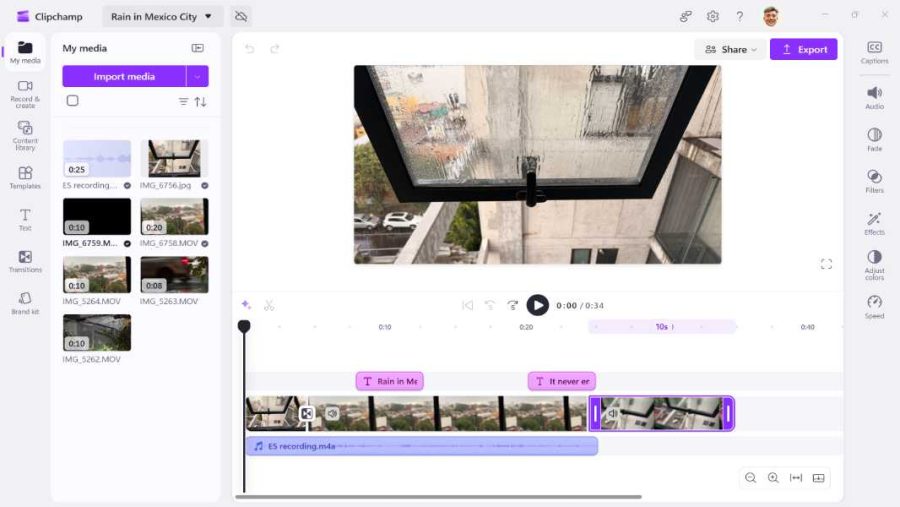The height and width of the screenshot is (507, 900).
Task: Click the scissors split icon
Action: pyautogui.click(x=269, y=305)
